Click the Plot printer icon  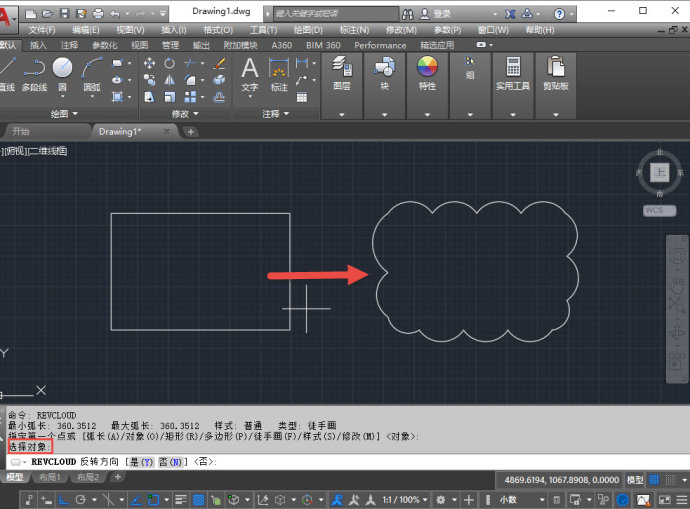(98, 14)
